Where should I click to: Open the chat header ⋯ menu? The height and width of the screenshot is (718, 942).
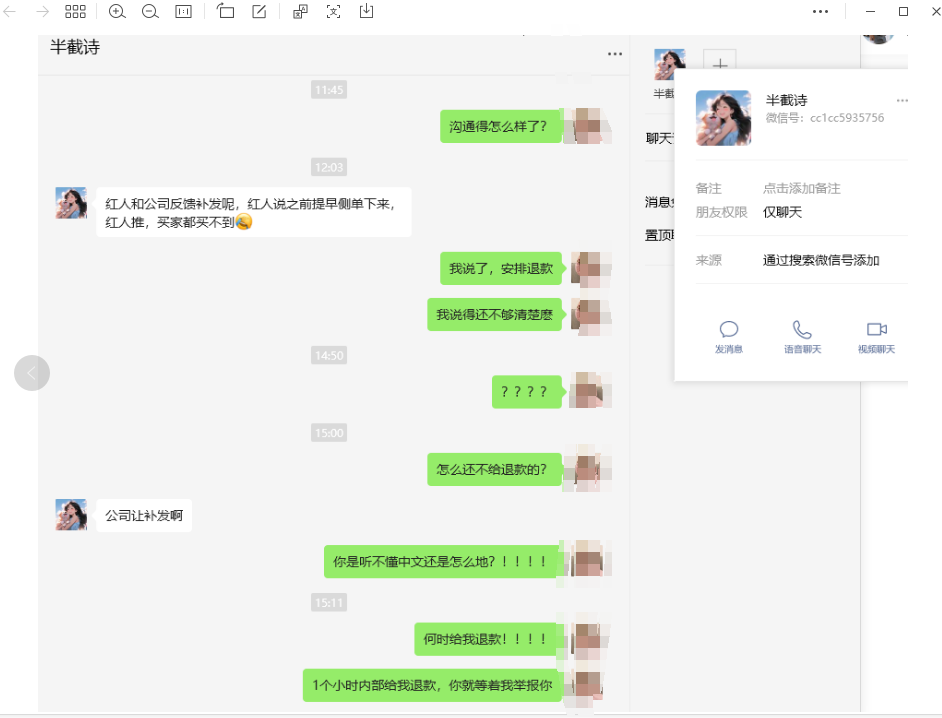615,54
